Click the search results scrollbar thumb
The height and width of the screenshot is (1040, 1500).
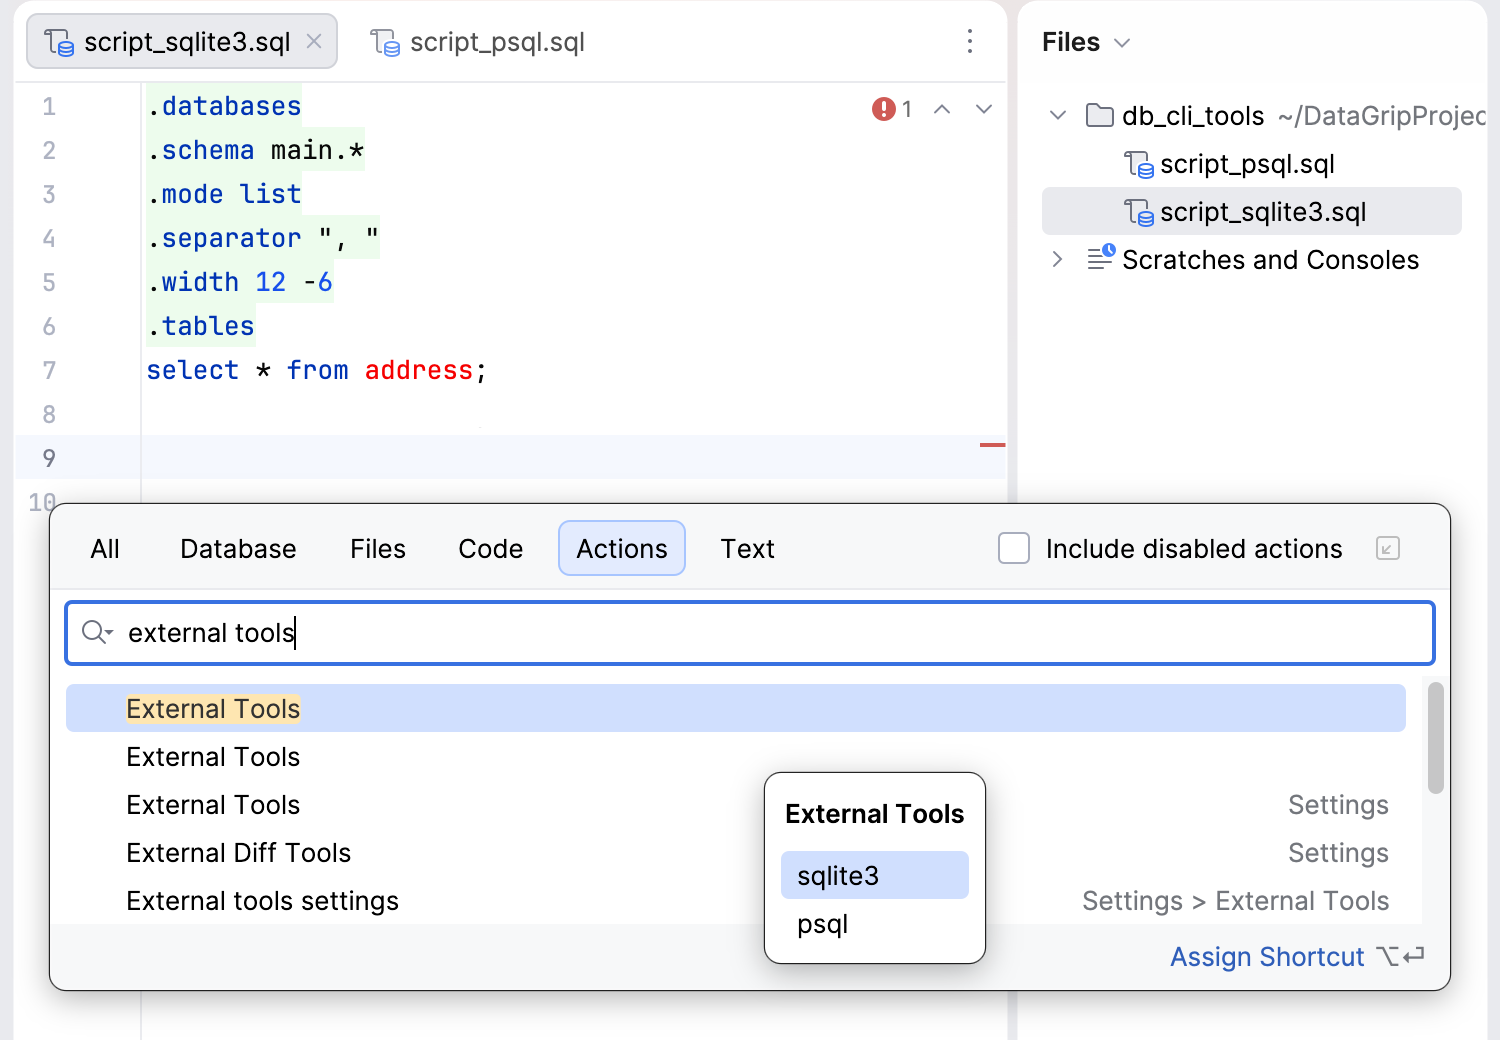pos(1435,738)
